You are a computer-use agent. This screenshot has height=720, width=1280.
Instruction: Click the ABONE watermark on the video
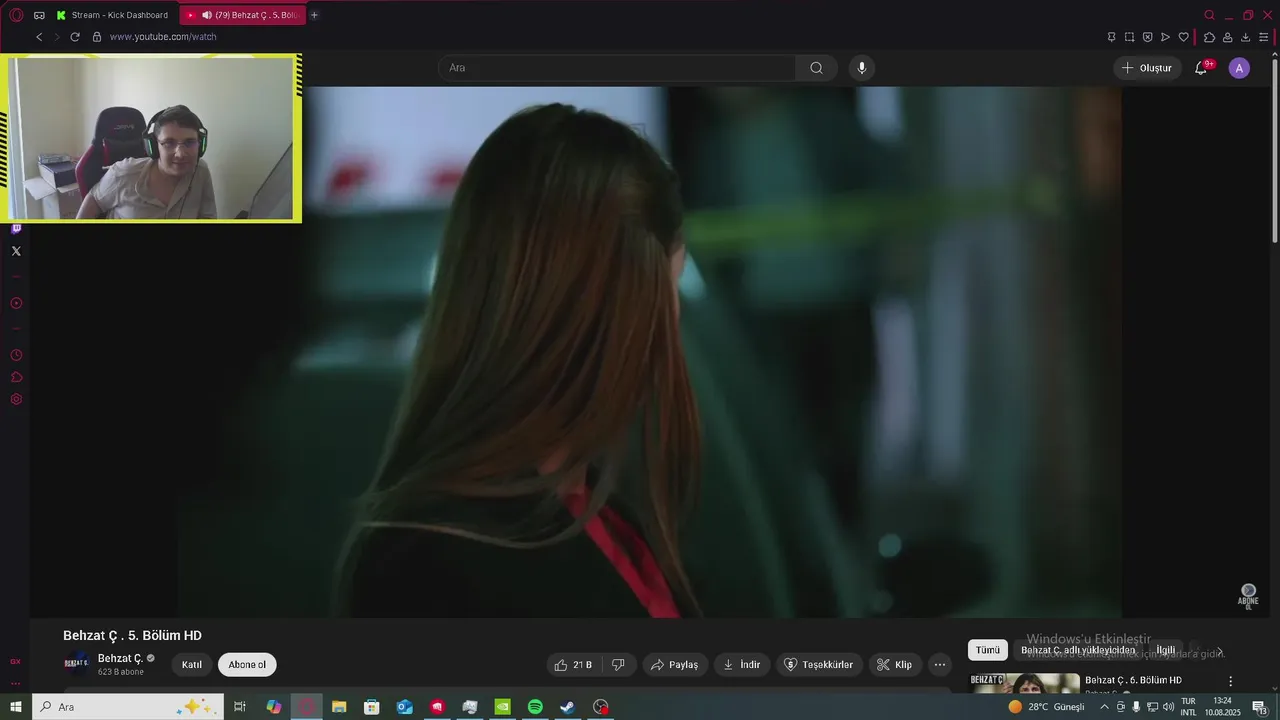(1248, 596)
